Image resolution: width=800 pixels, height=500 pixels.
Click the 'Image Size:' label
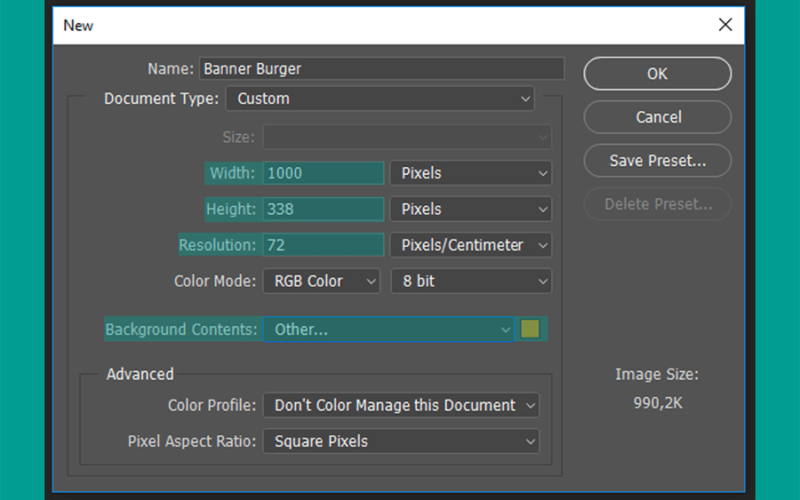click(x=657, y=374)
